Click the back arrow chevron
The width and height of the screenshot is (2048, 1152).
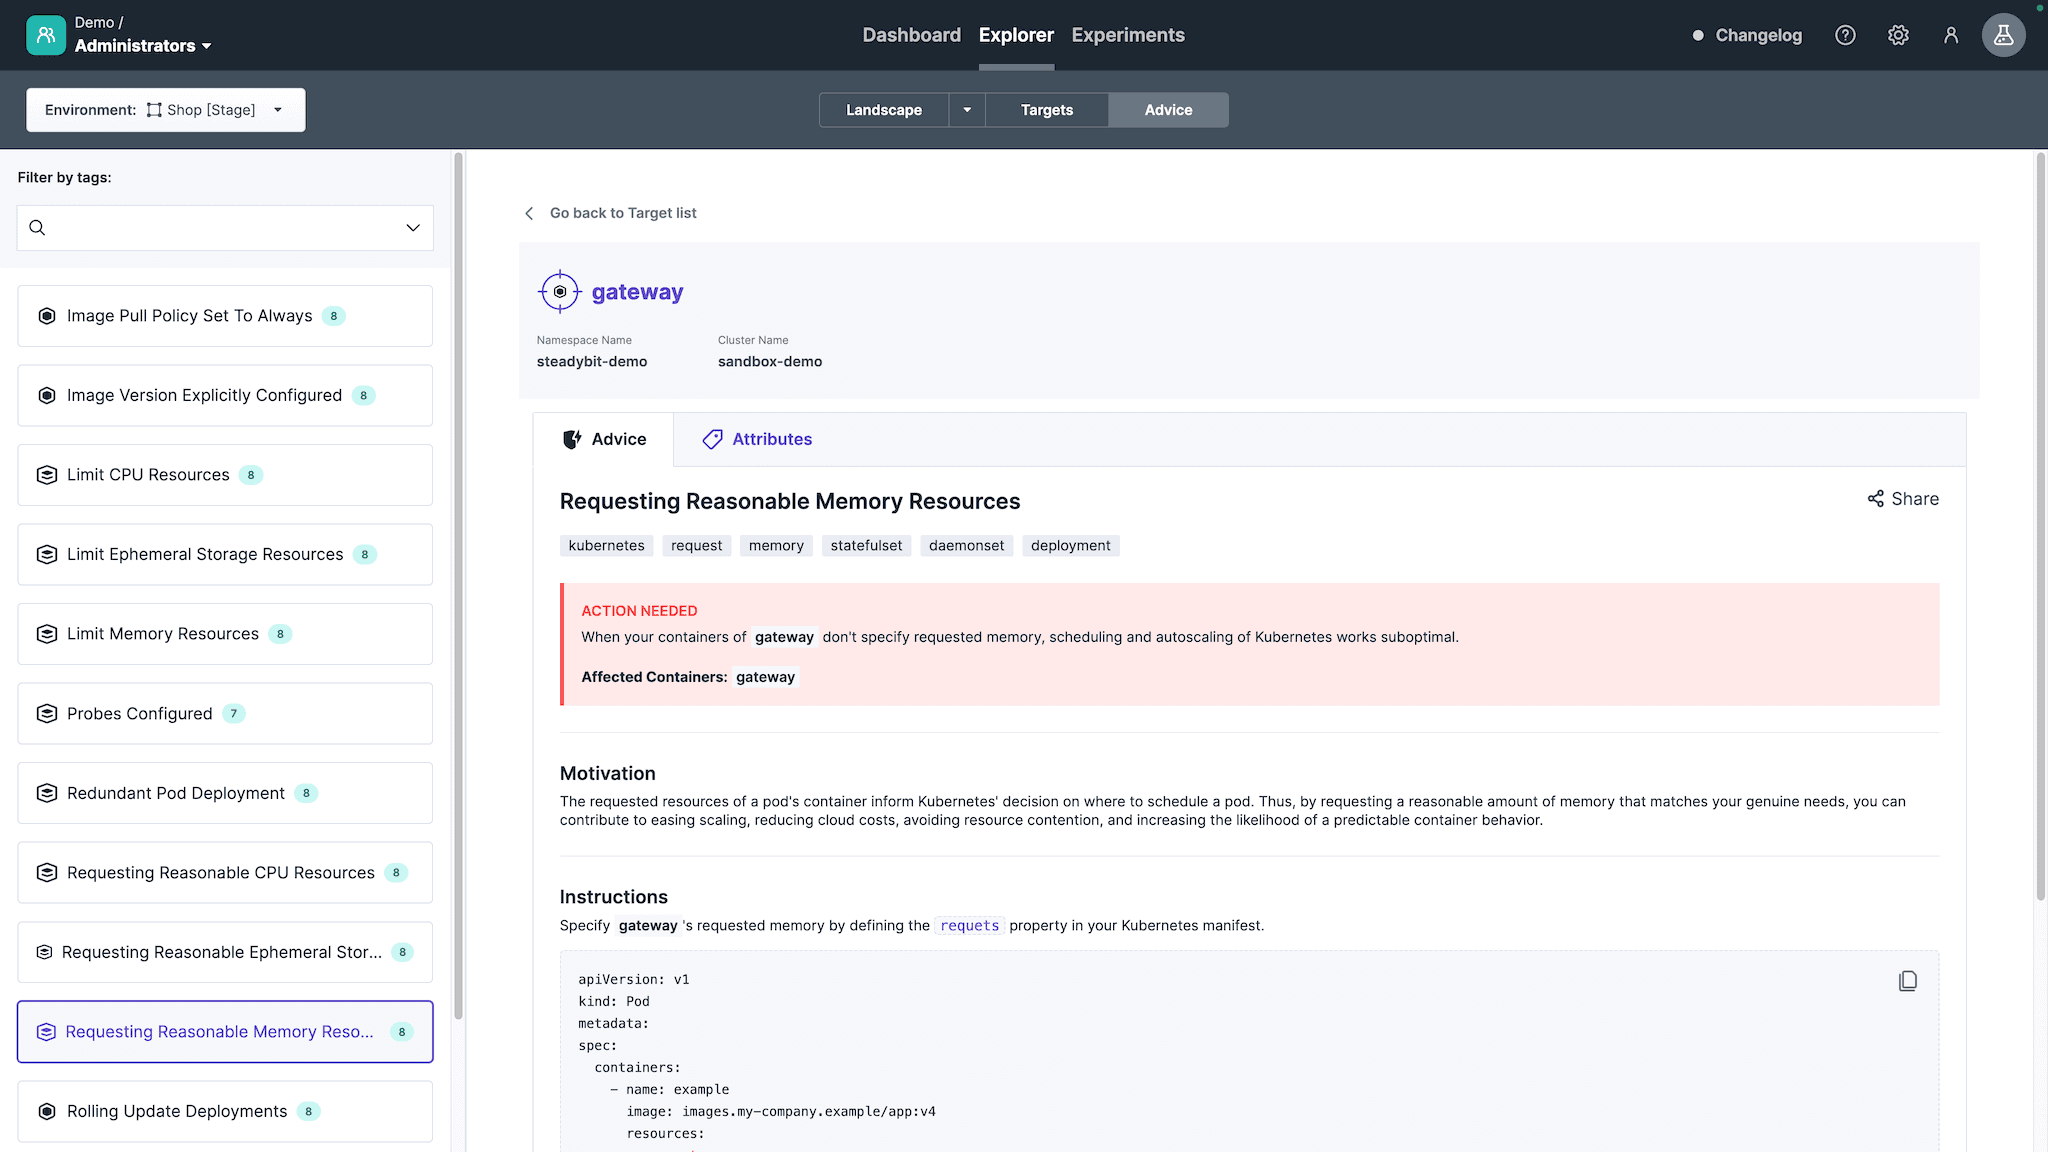tap(529, 213)
